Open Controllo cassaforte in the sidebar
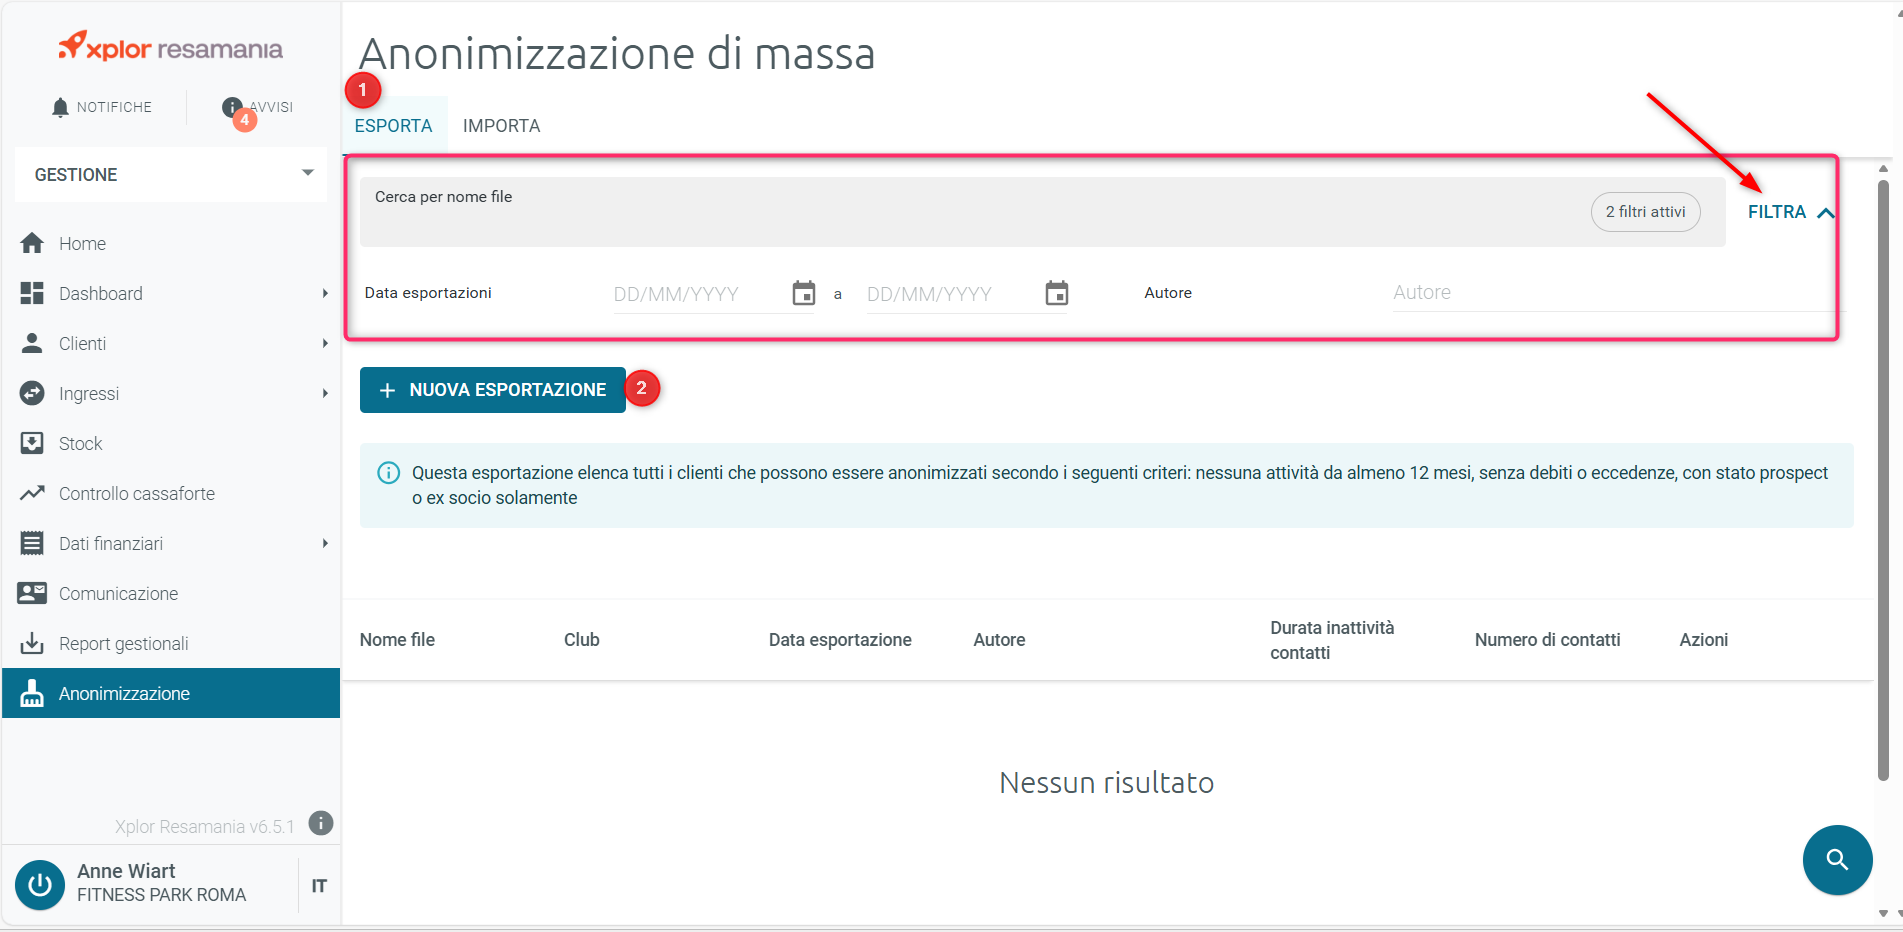The image size is (1903, 932). pyautogui.click(x=171, y=493)
